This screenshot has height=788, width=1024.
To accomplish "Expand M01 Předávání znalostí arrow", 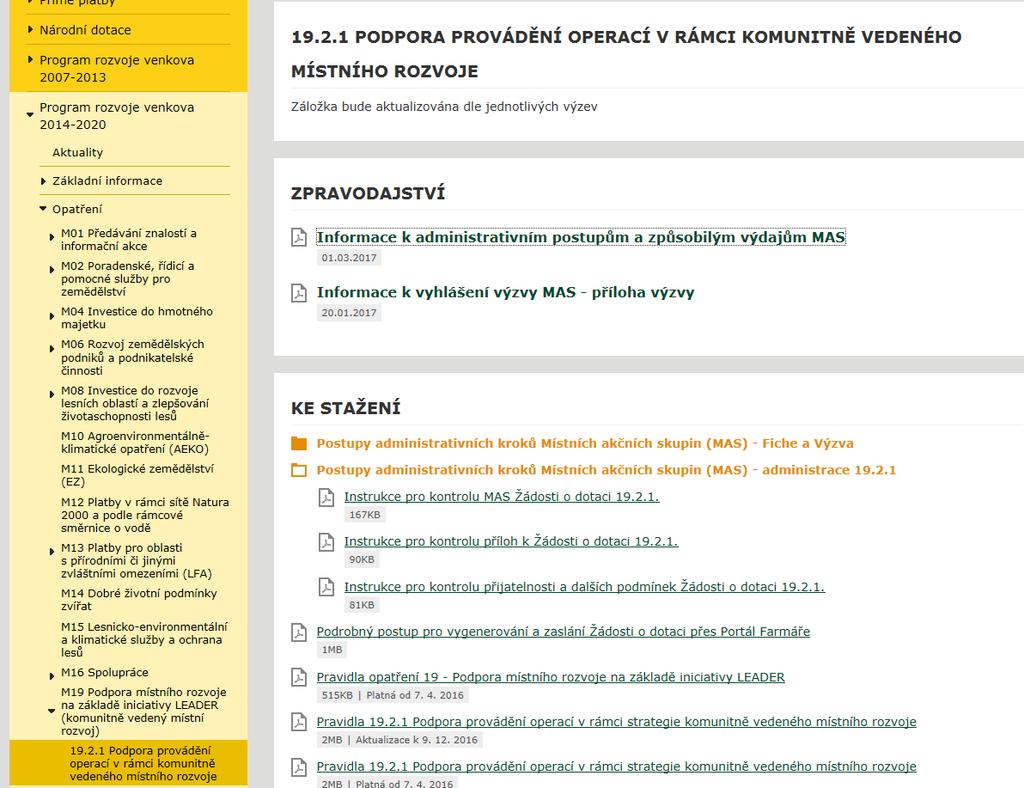I will point(52,238).
